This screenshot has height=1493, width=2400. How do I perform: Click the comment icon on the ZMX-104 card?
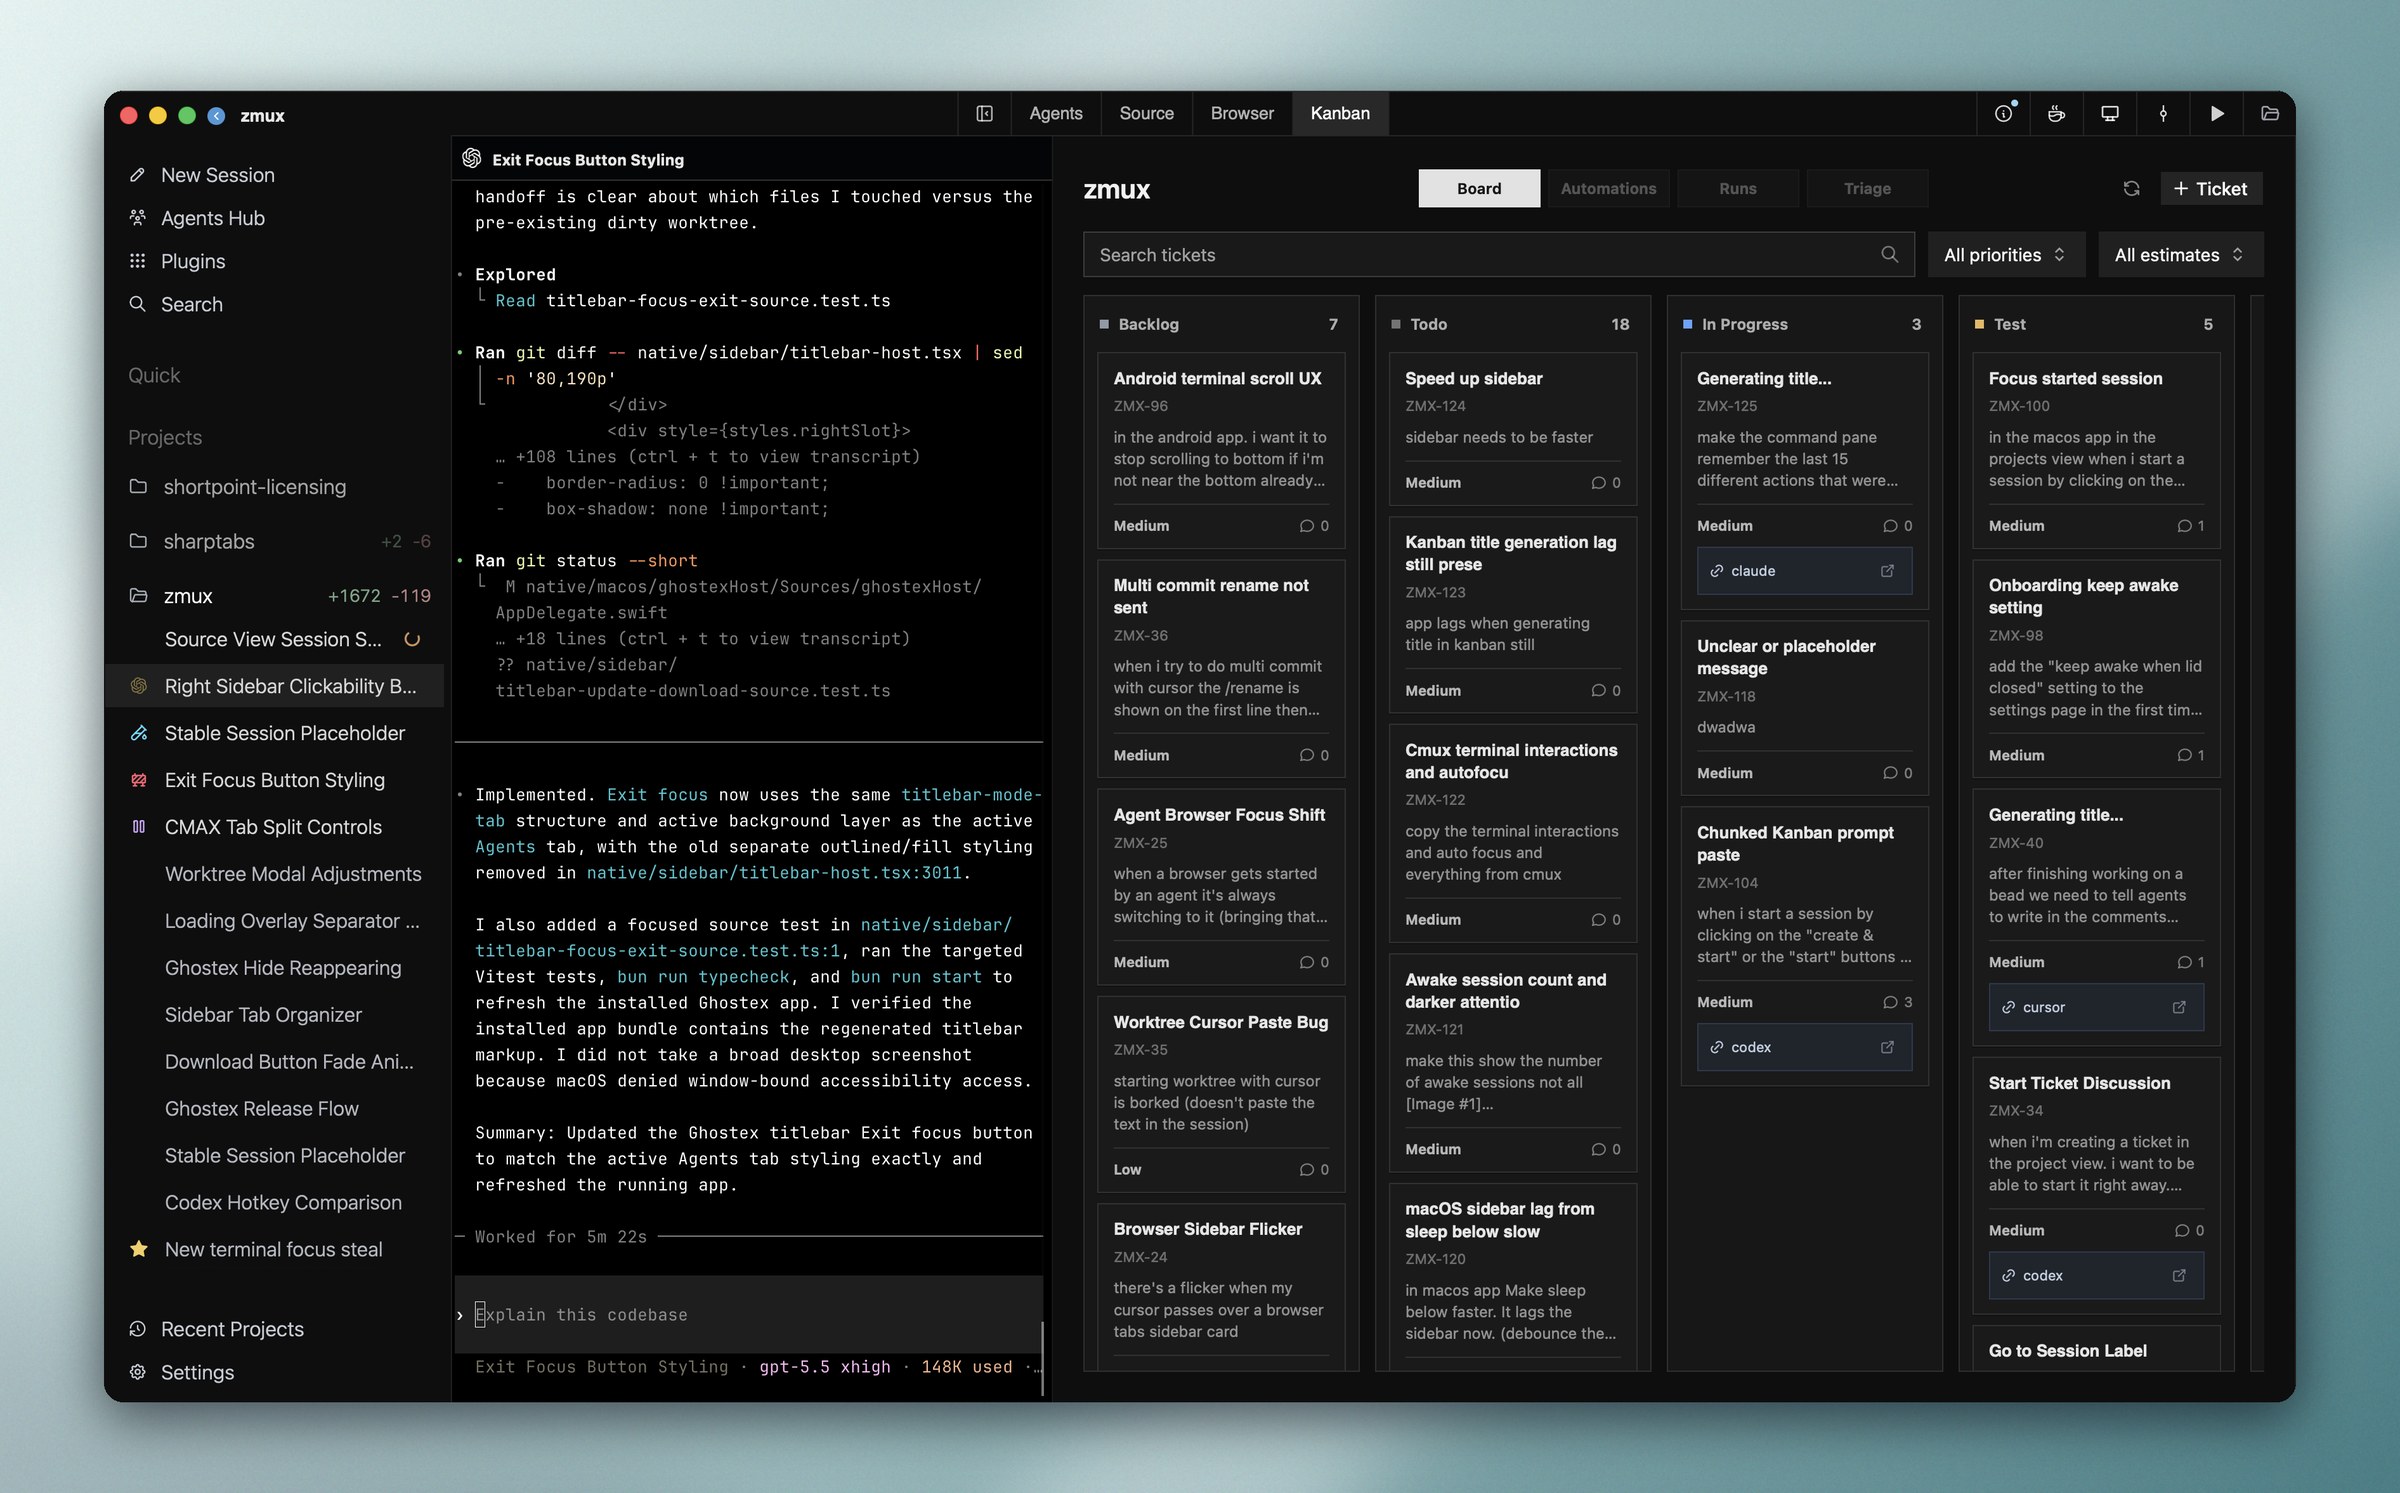(1890, 1002)
